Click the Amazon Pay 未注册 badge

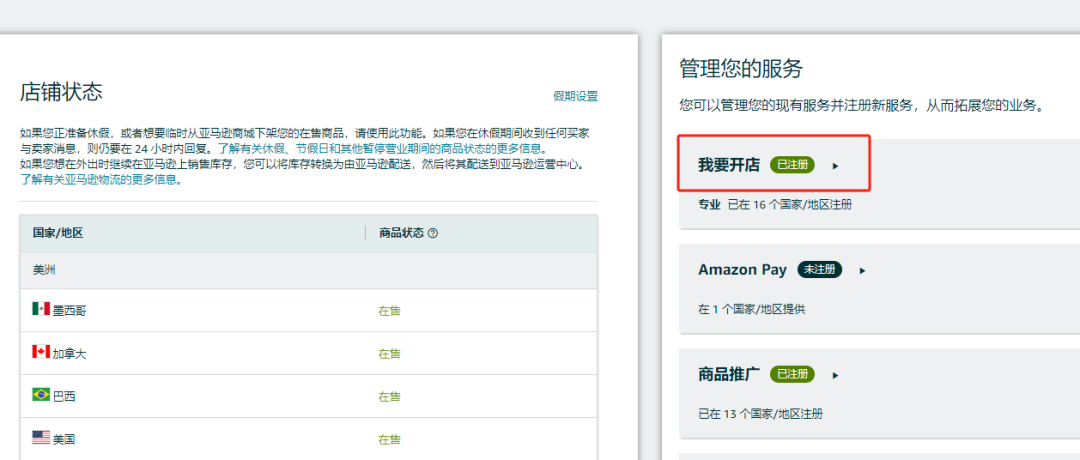pyautogui.click(x=819, y=270)
